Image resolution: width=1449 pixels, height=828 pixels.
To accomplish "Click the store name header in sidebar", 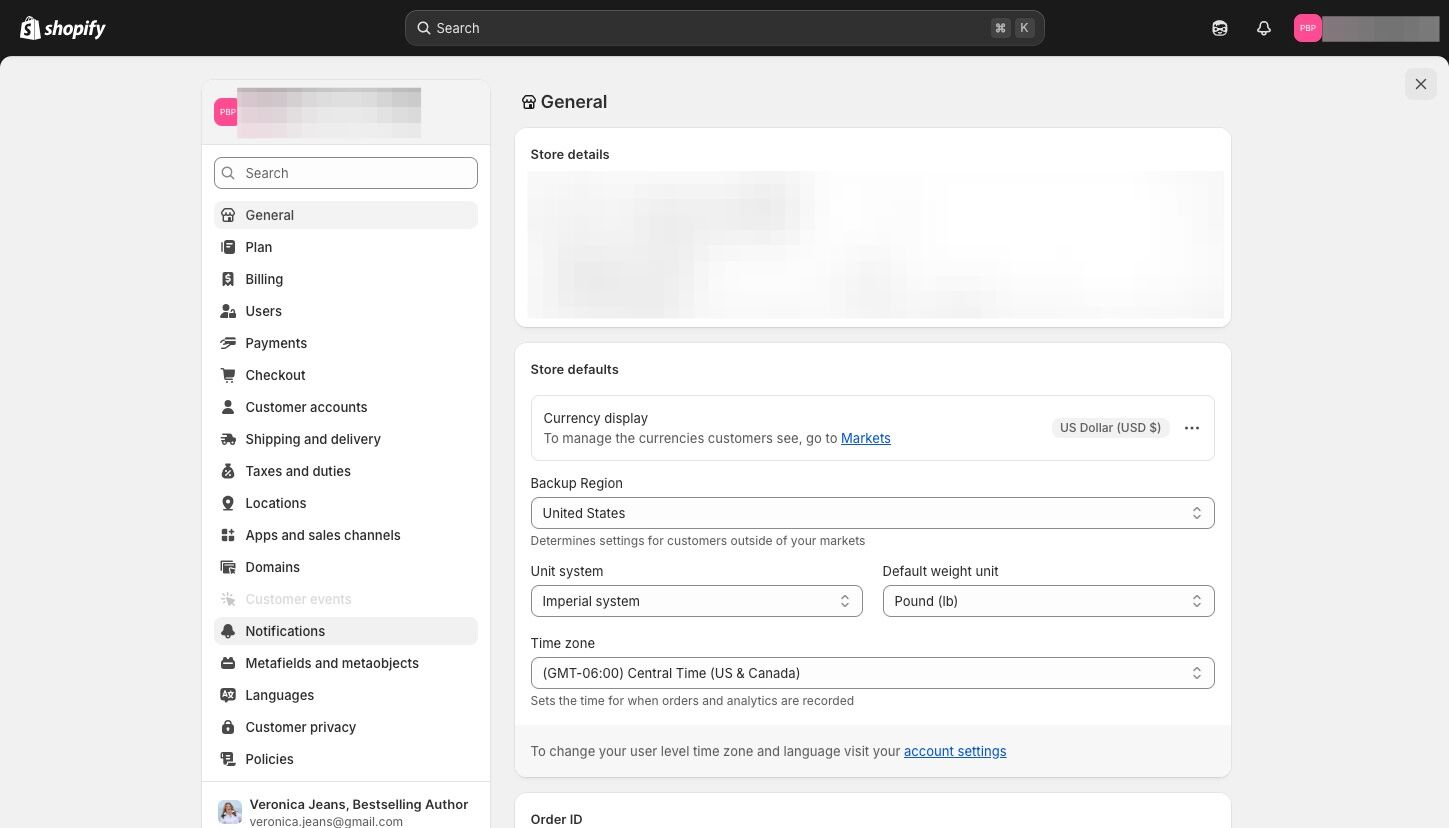I will pos(346,112).
